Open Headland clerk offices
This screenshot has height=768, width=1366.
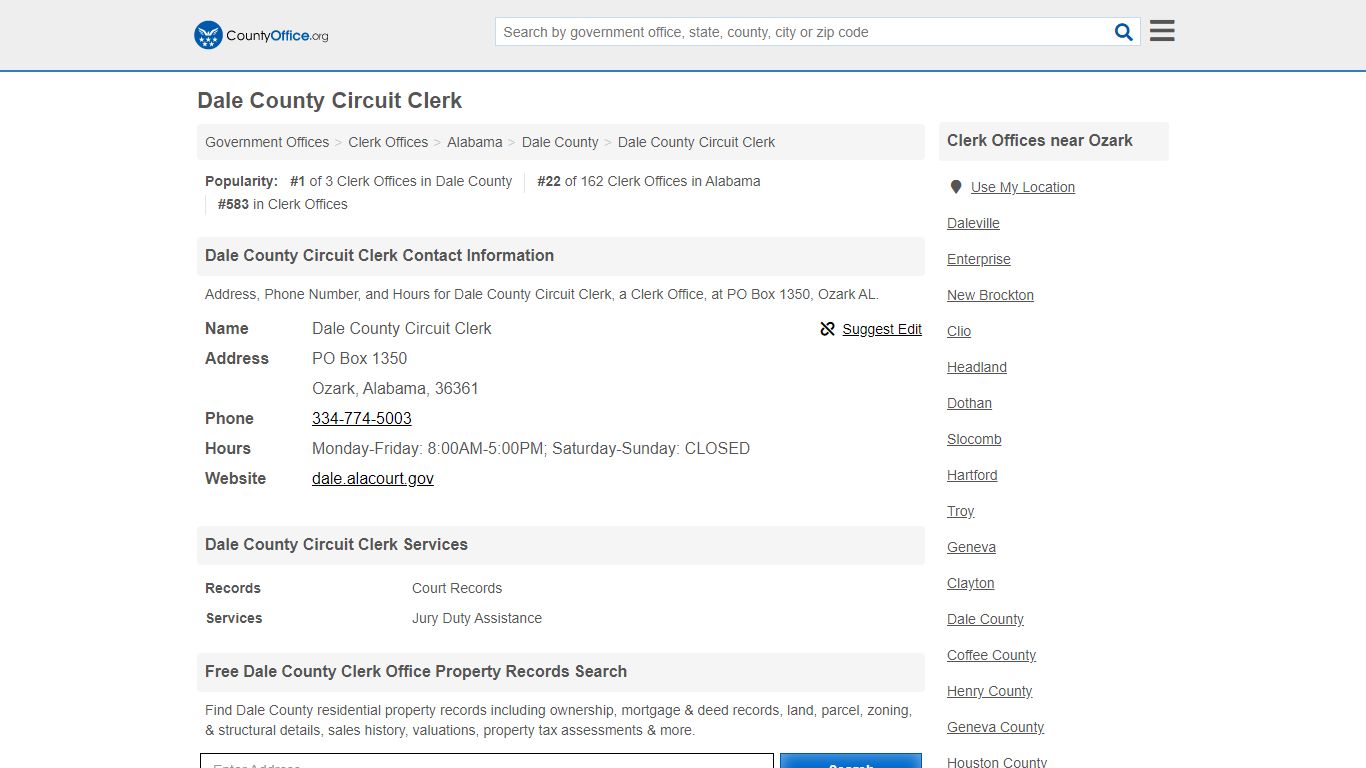tap(977, 367)
